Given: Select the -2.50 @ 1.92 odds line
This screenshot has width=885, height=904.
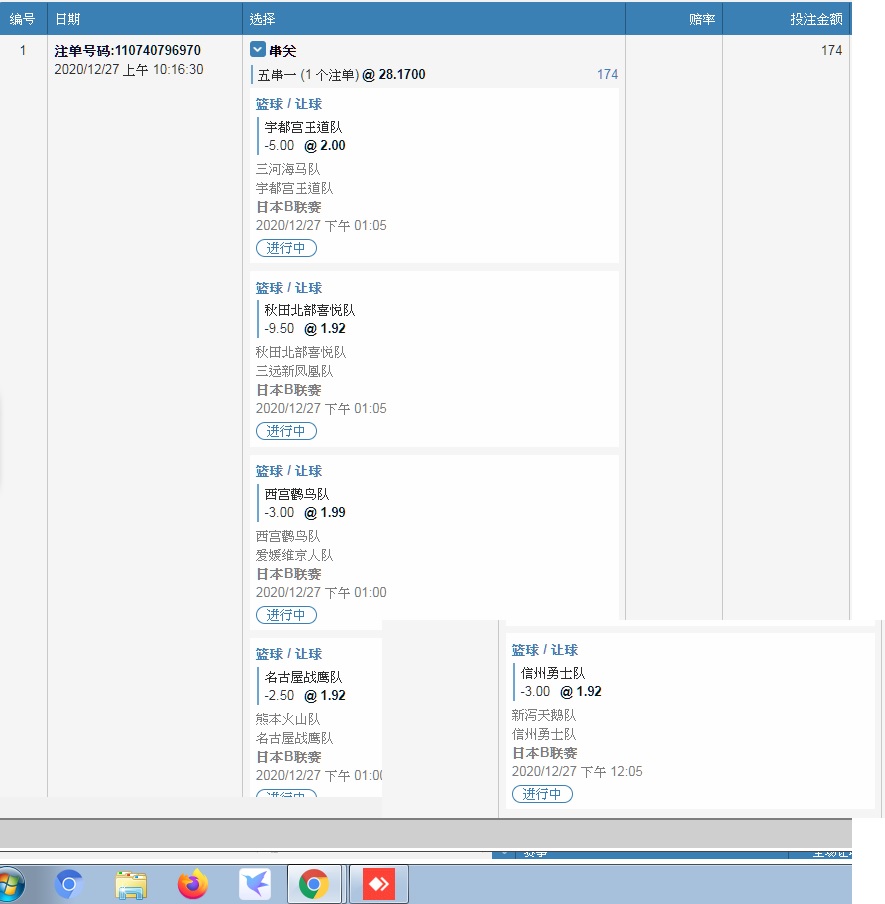Looking at the screenshot, I should (304, 695).
